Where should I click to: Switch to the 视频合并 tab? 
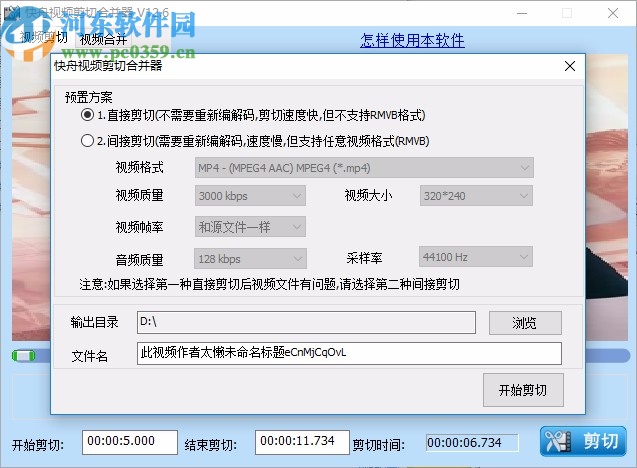coord(104,39)
